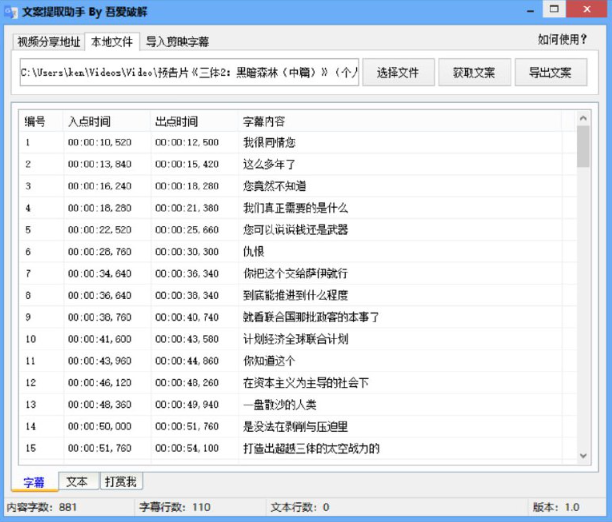Click the app icon in title bar
612x522 pixels.
(x=10, y=11)
